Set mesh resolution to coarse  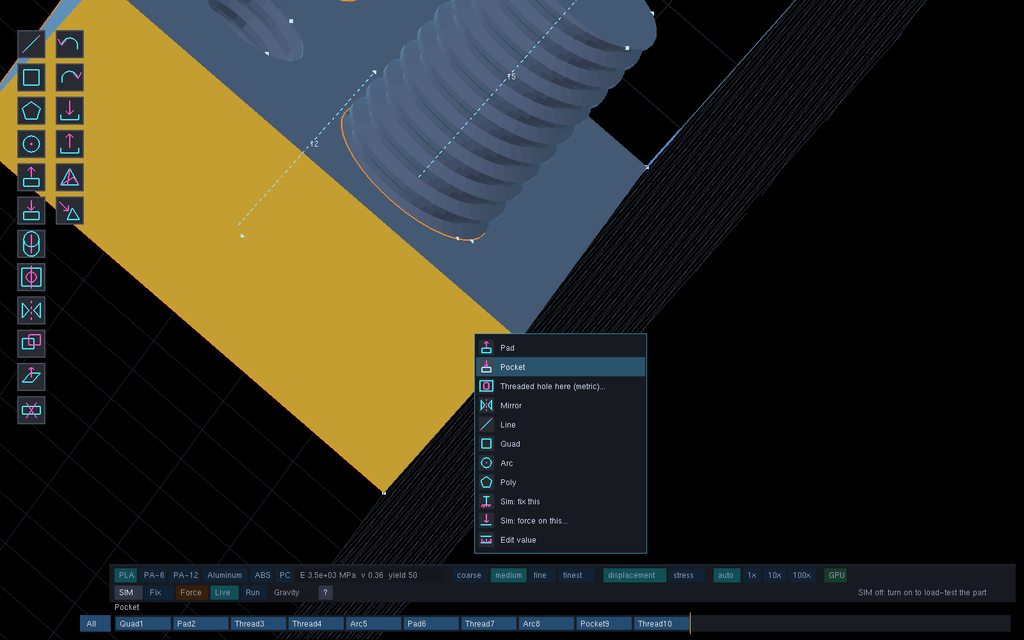tap(469, 575)
